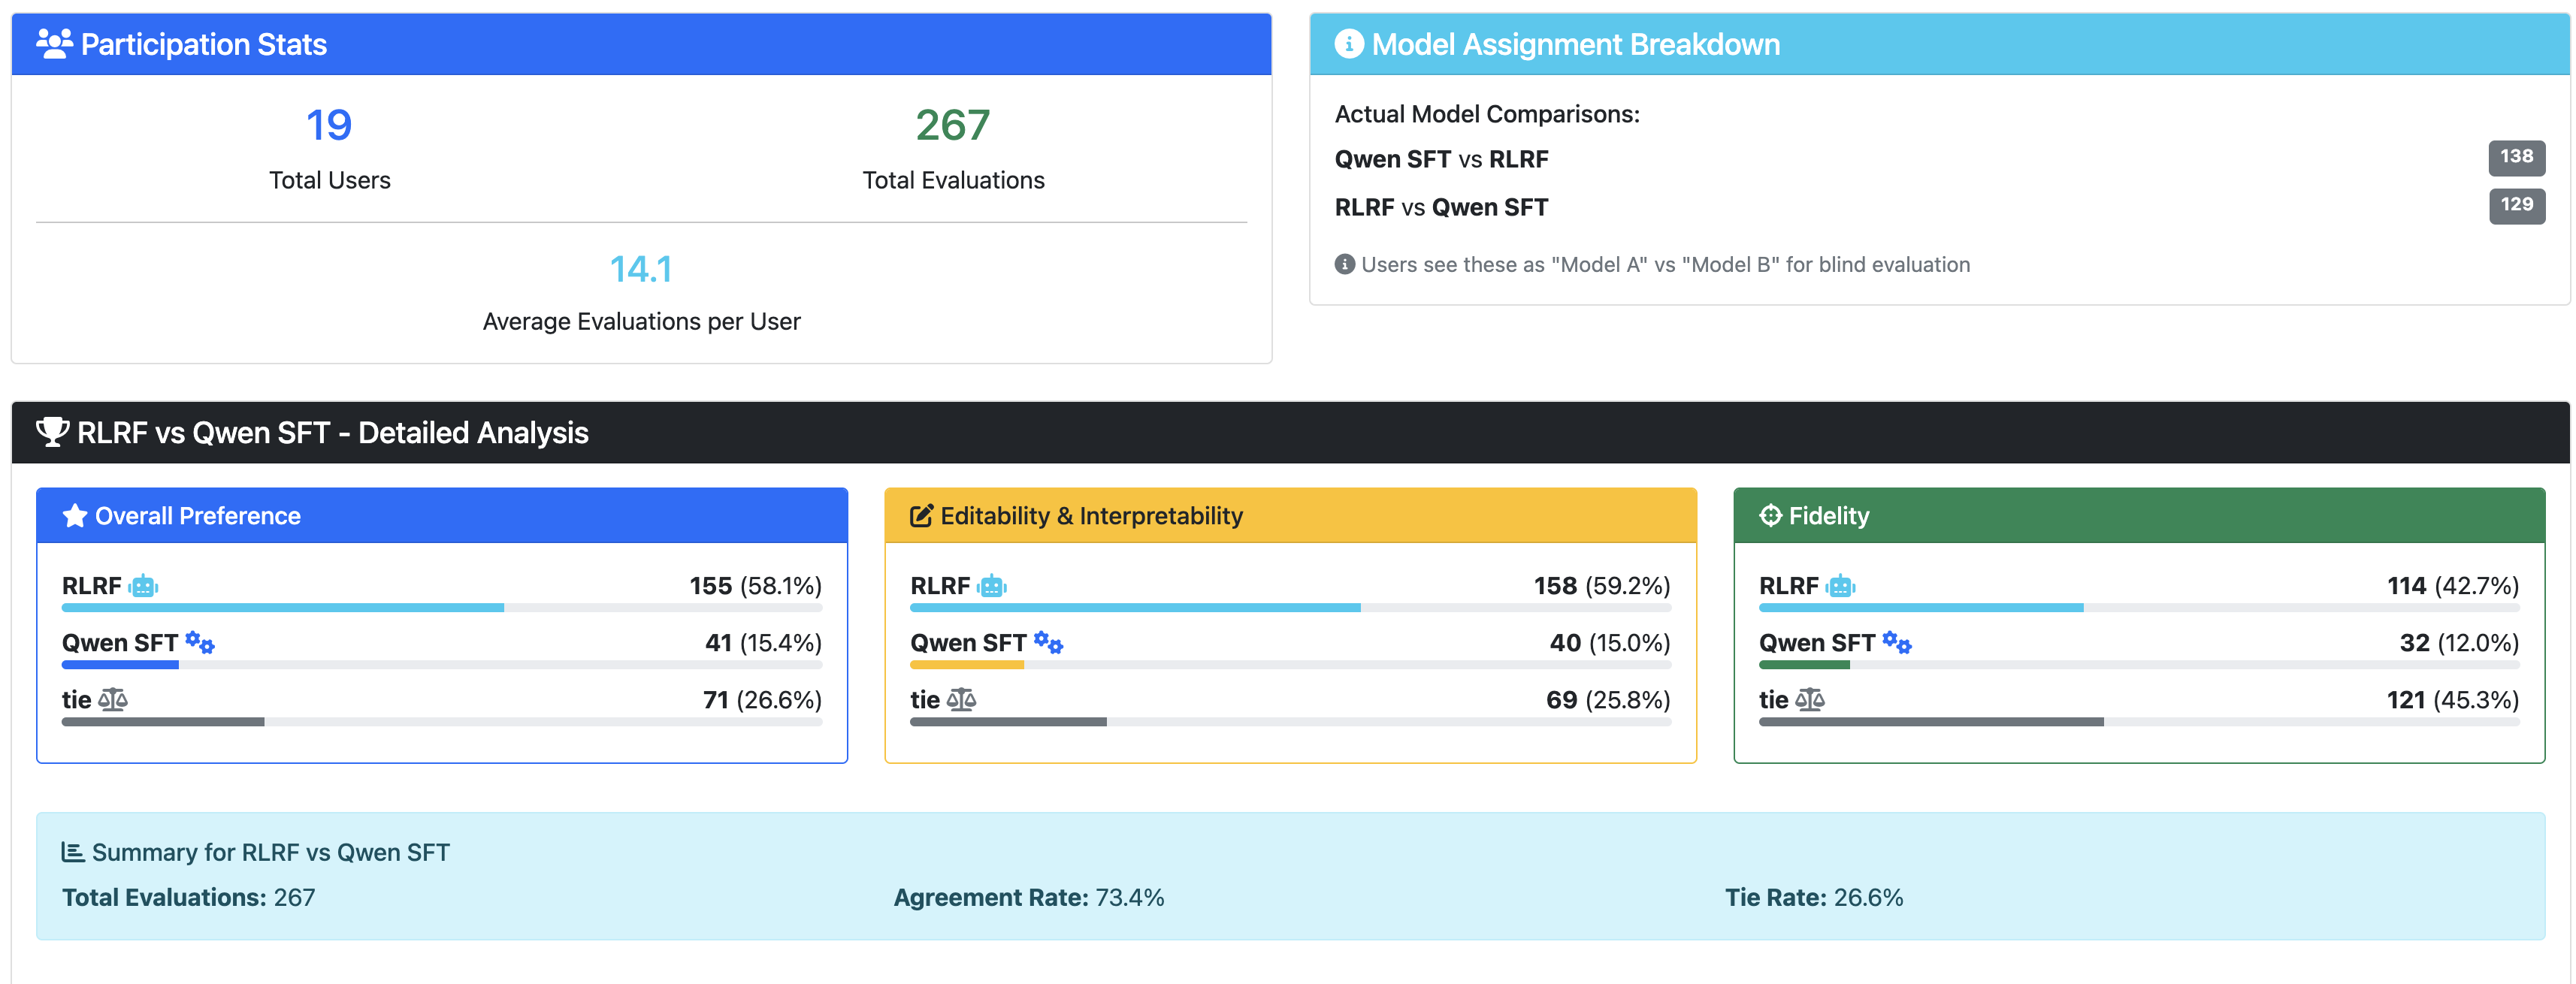
Task: Click the chart icon in the Summary section
Action: [x=72, y=852]
